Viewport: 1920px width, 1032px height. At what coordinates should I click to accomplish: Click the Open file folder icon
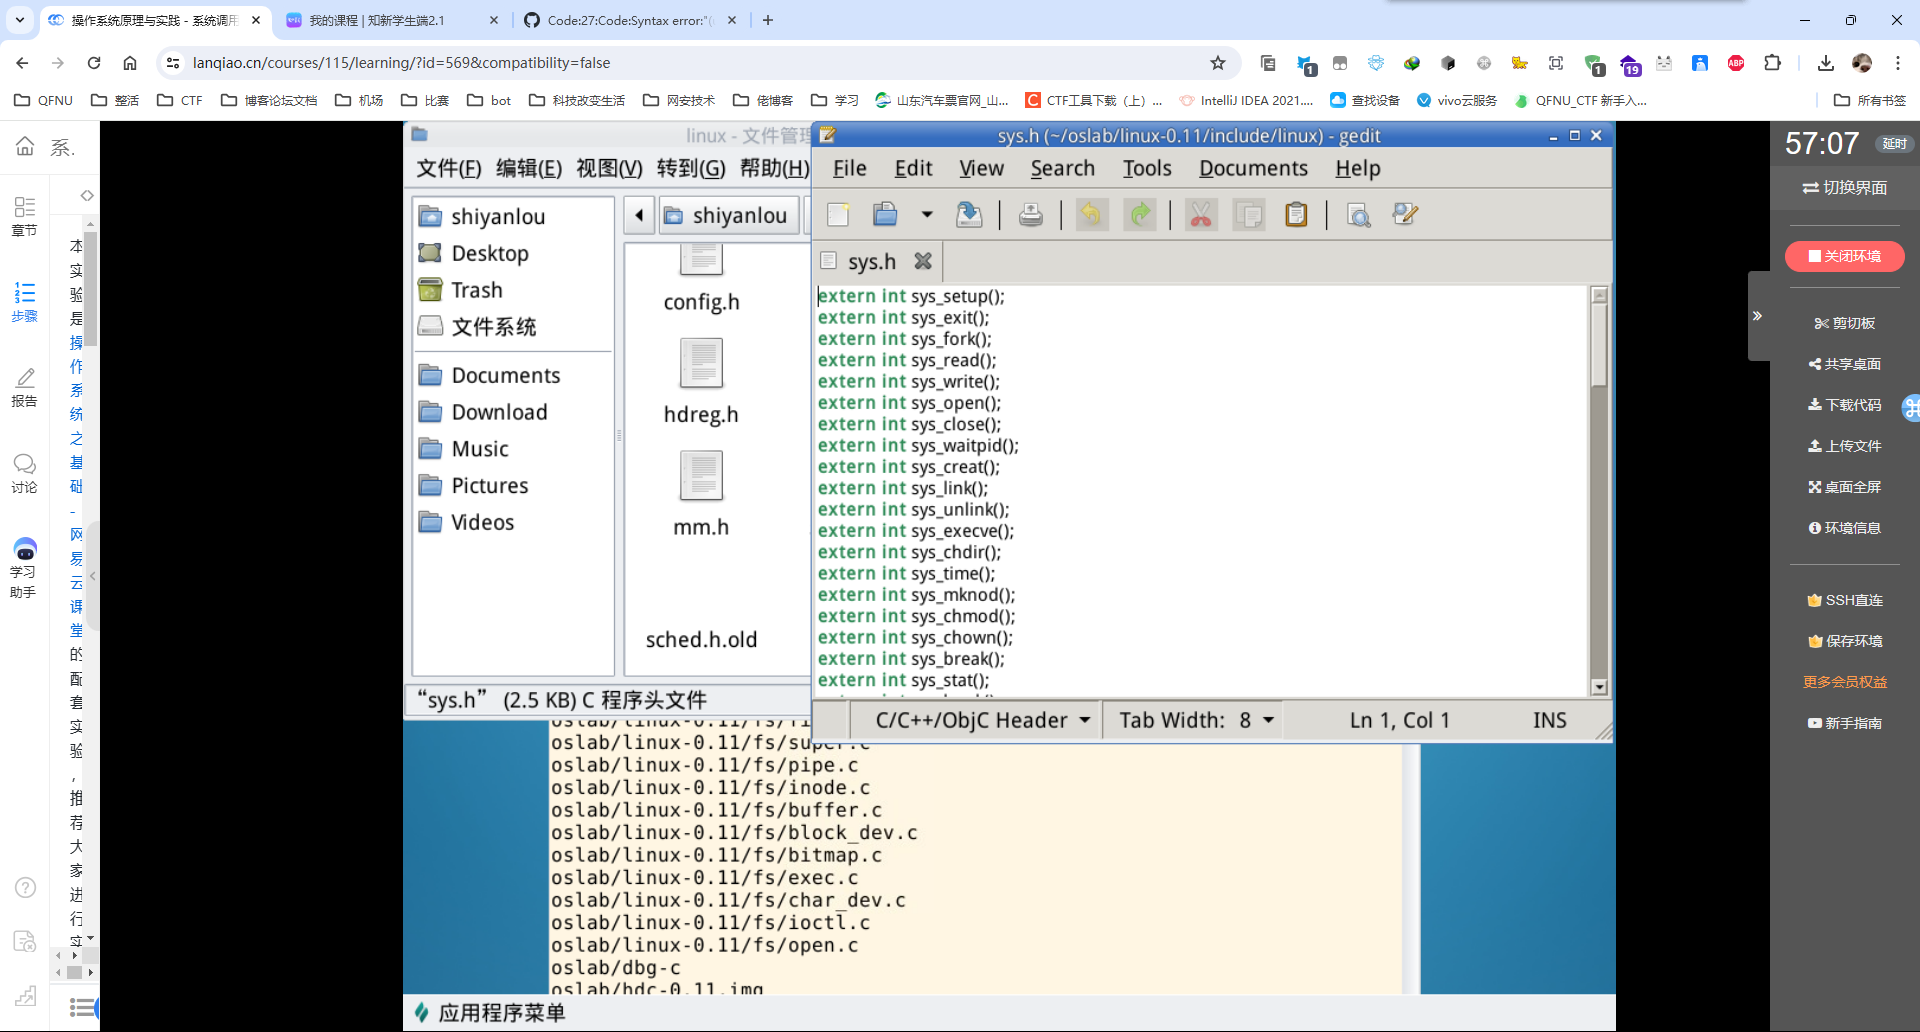point(885,214)
